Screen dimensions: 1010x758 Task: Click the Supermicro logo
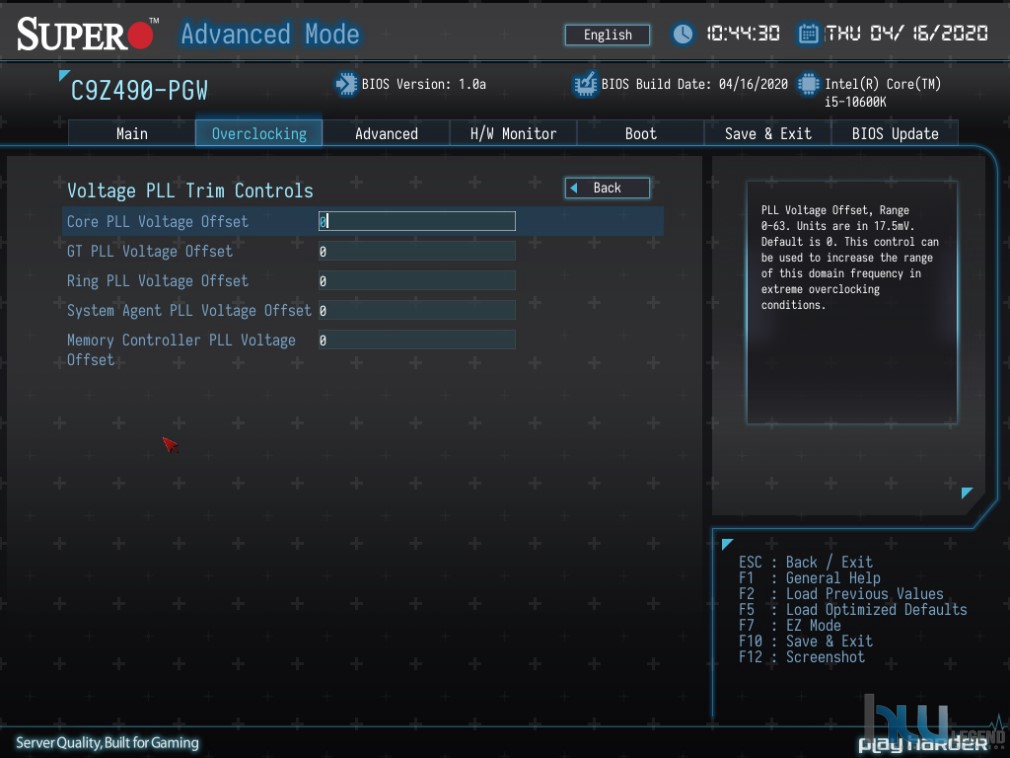pyautogui.click(x=88, y=34)
